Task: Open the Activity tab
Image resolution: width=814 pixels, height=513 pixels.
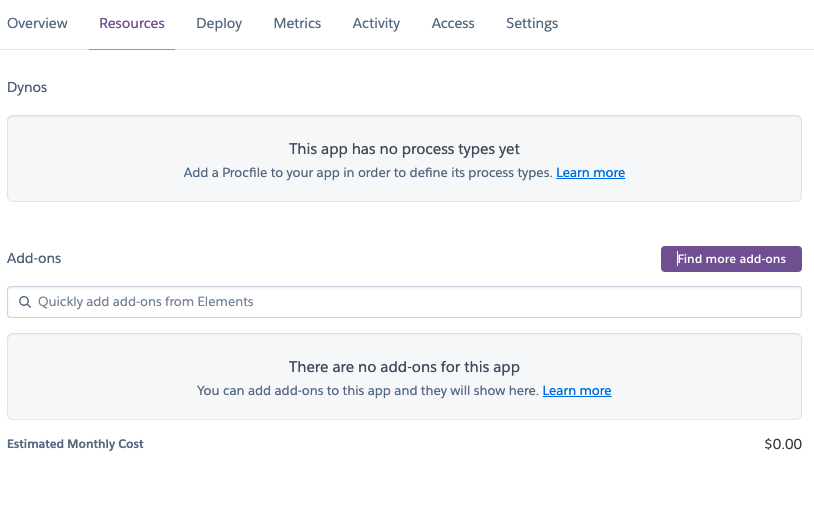Action: 376,23
